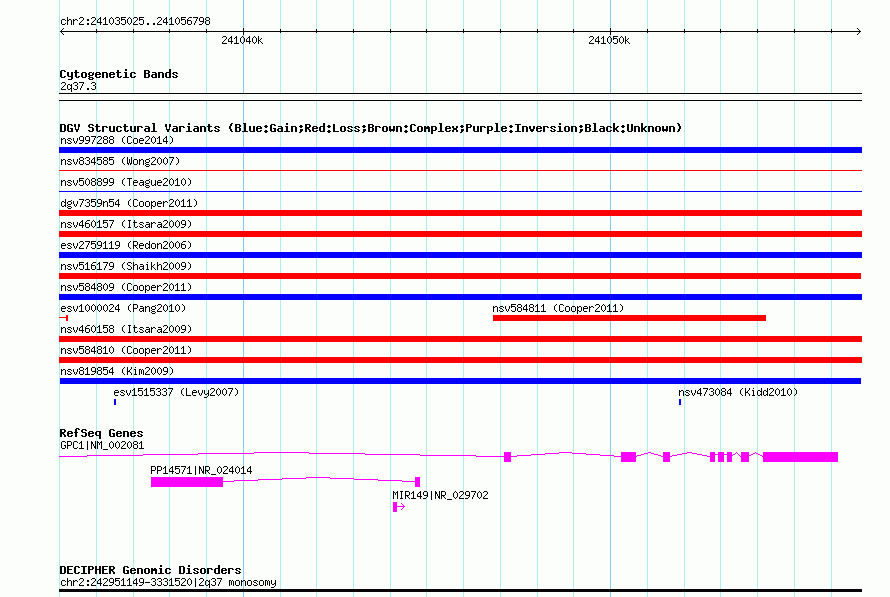Click the dgv7359n54 (Cooper2011) red loss bar

click(x=460, y=213)
